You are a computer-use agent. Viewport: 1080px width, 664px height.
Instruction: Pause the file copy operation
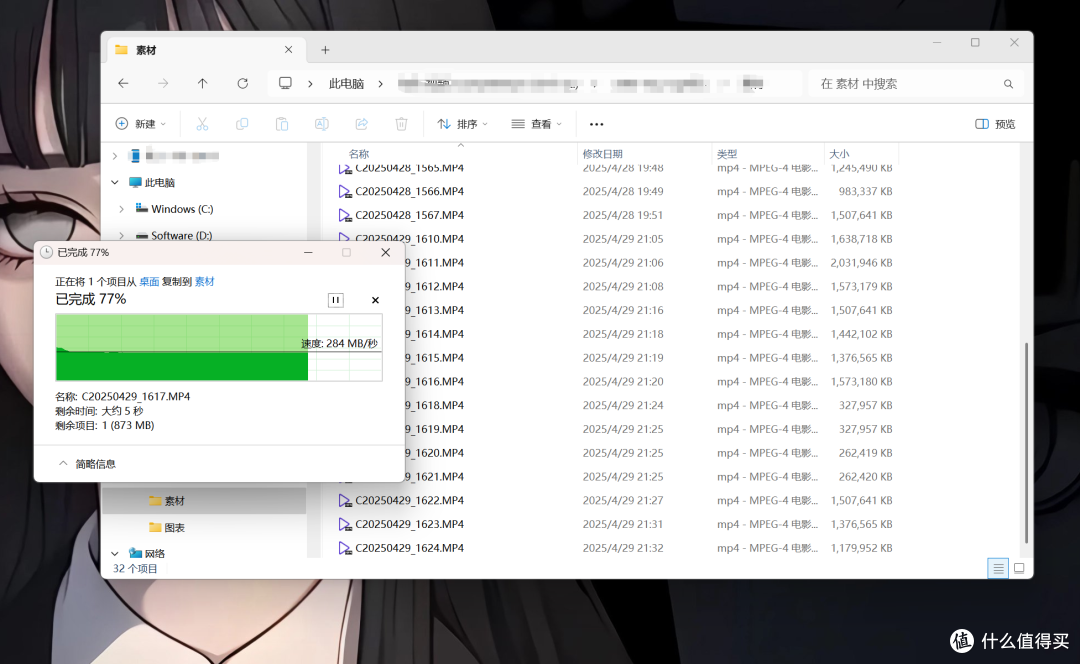click(x=335, y=300)
